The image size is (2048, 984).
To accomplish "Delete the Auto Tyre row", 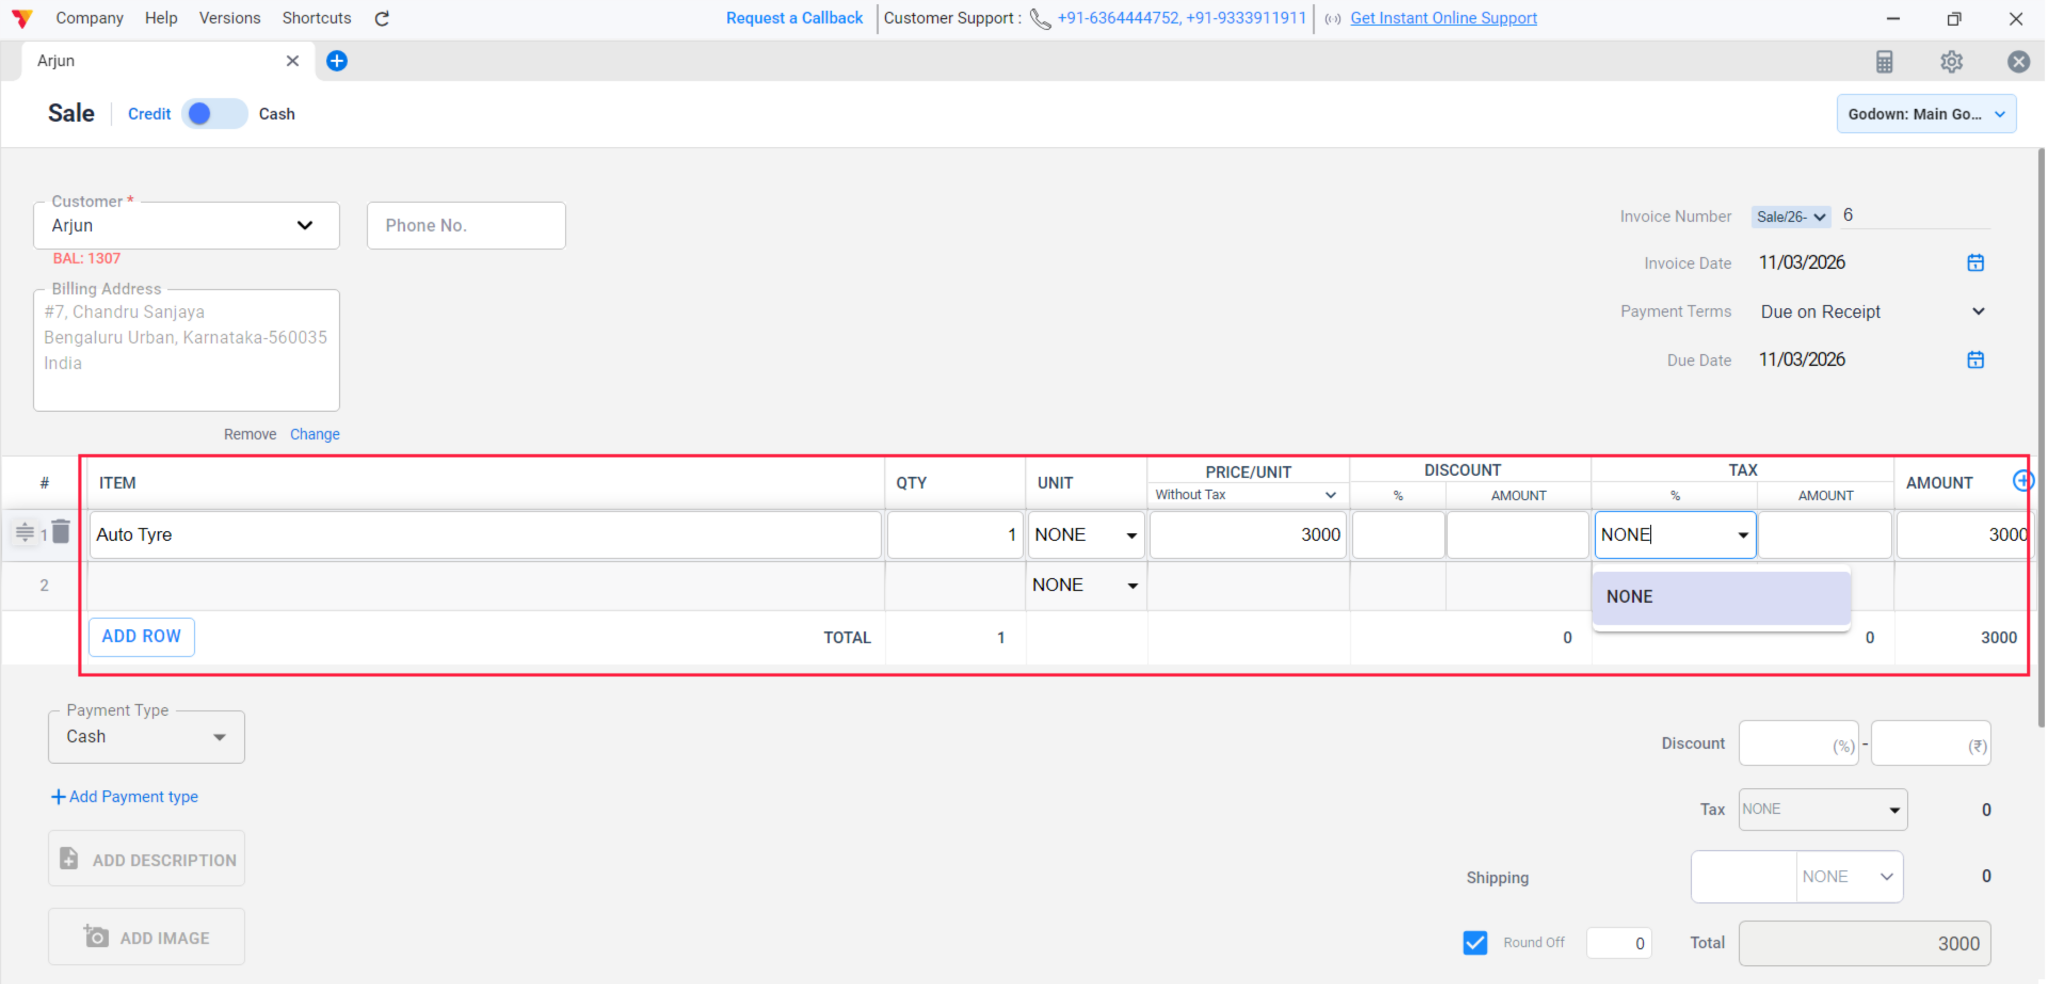I will (x=61, y=531).
